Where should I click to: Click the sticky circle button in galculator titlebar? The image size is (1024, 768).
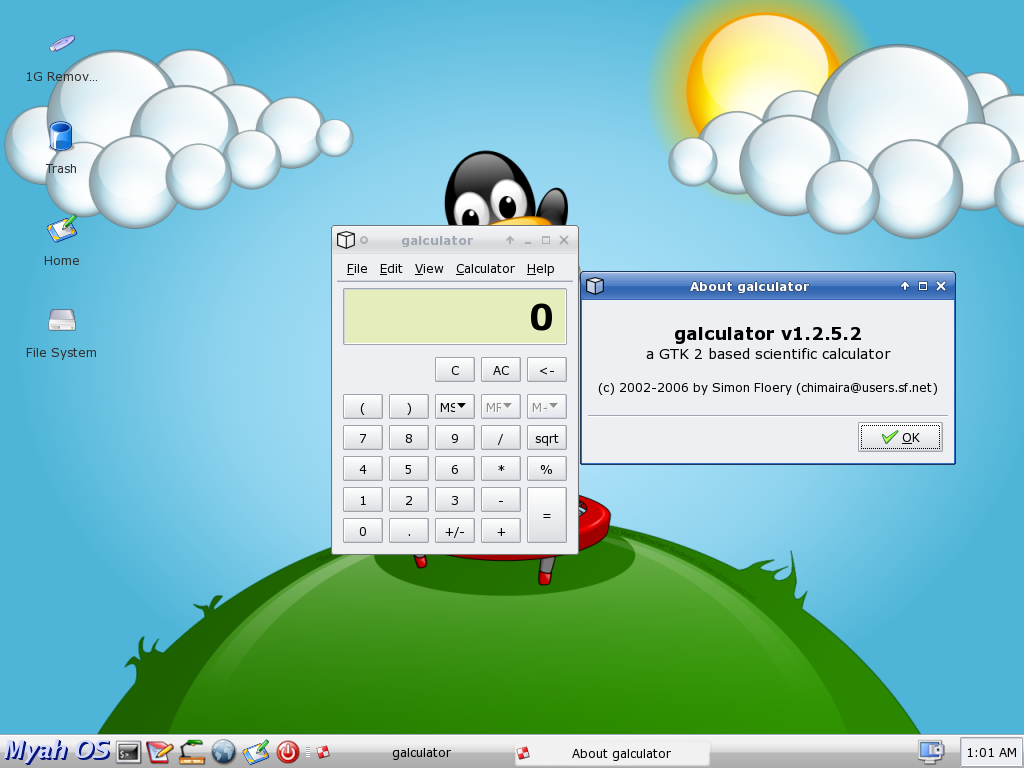(364, 240)
